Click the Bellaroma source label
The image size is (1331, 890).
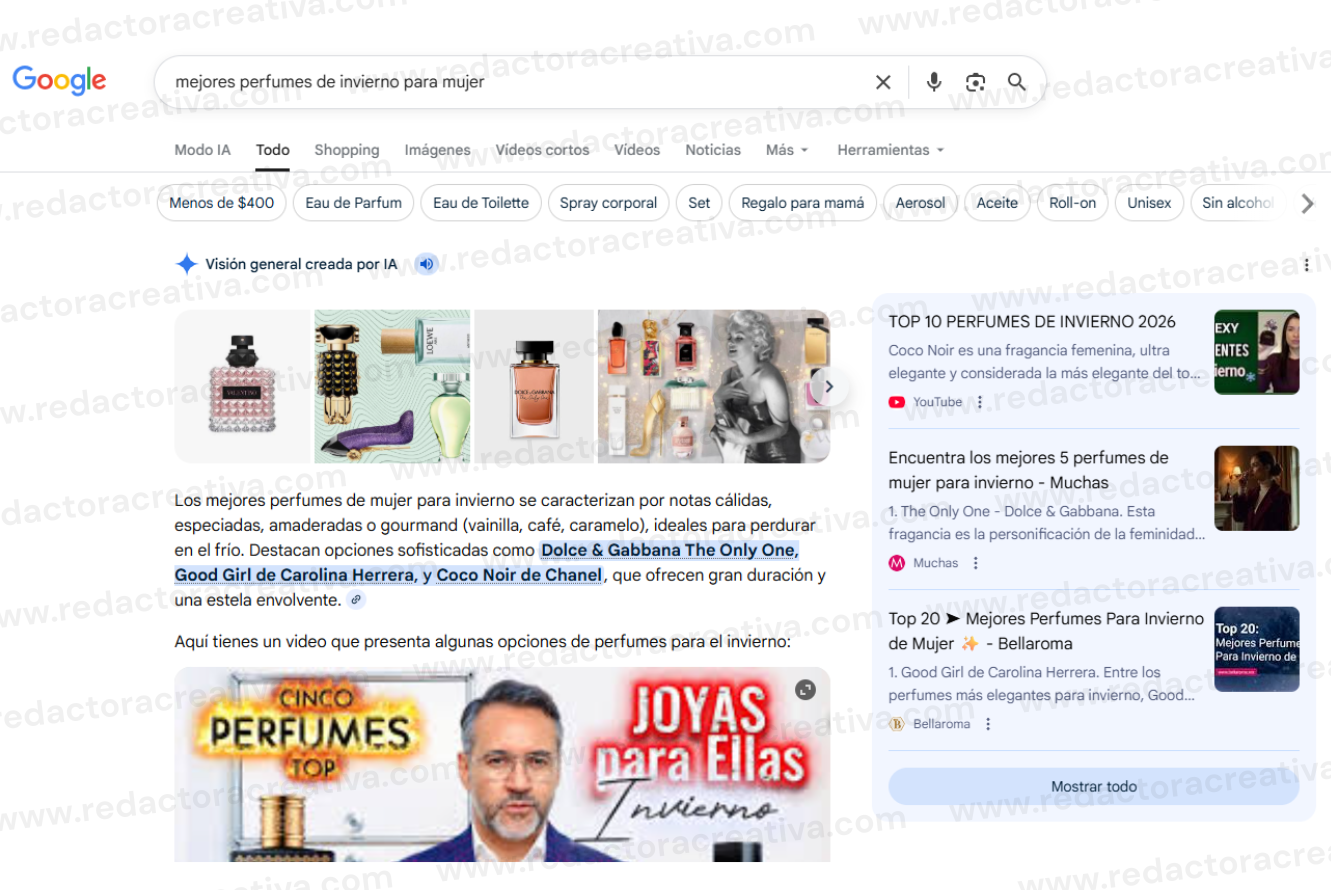(x=941, y=724)
